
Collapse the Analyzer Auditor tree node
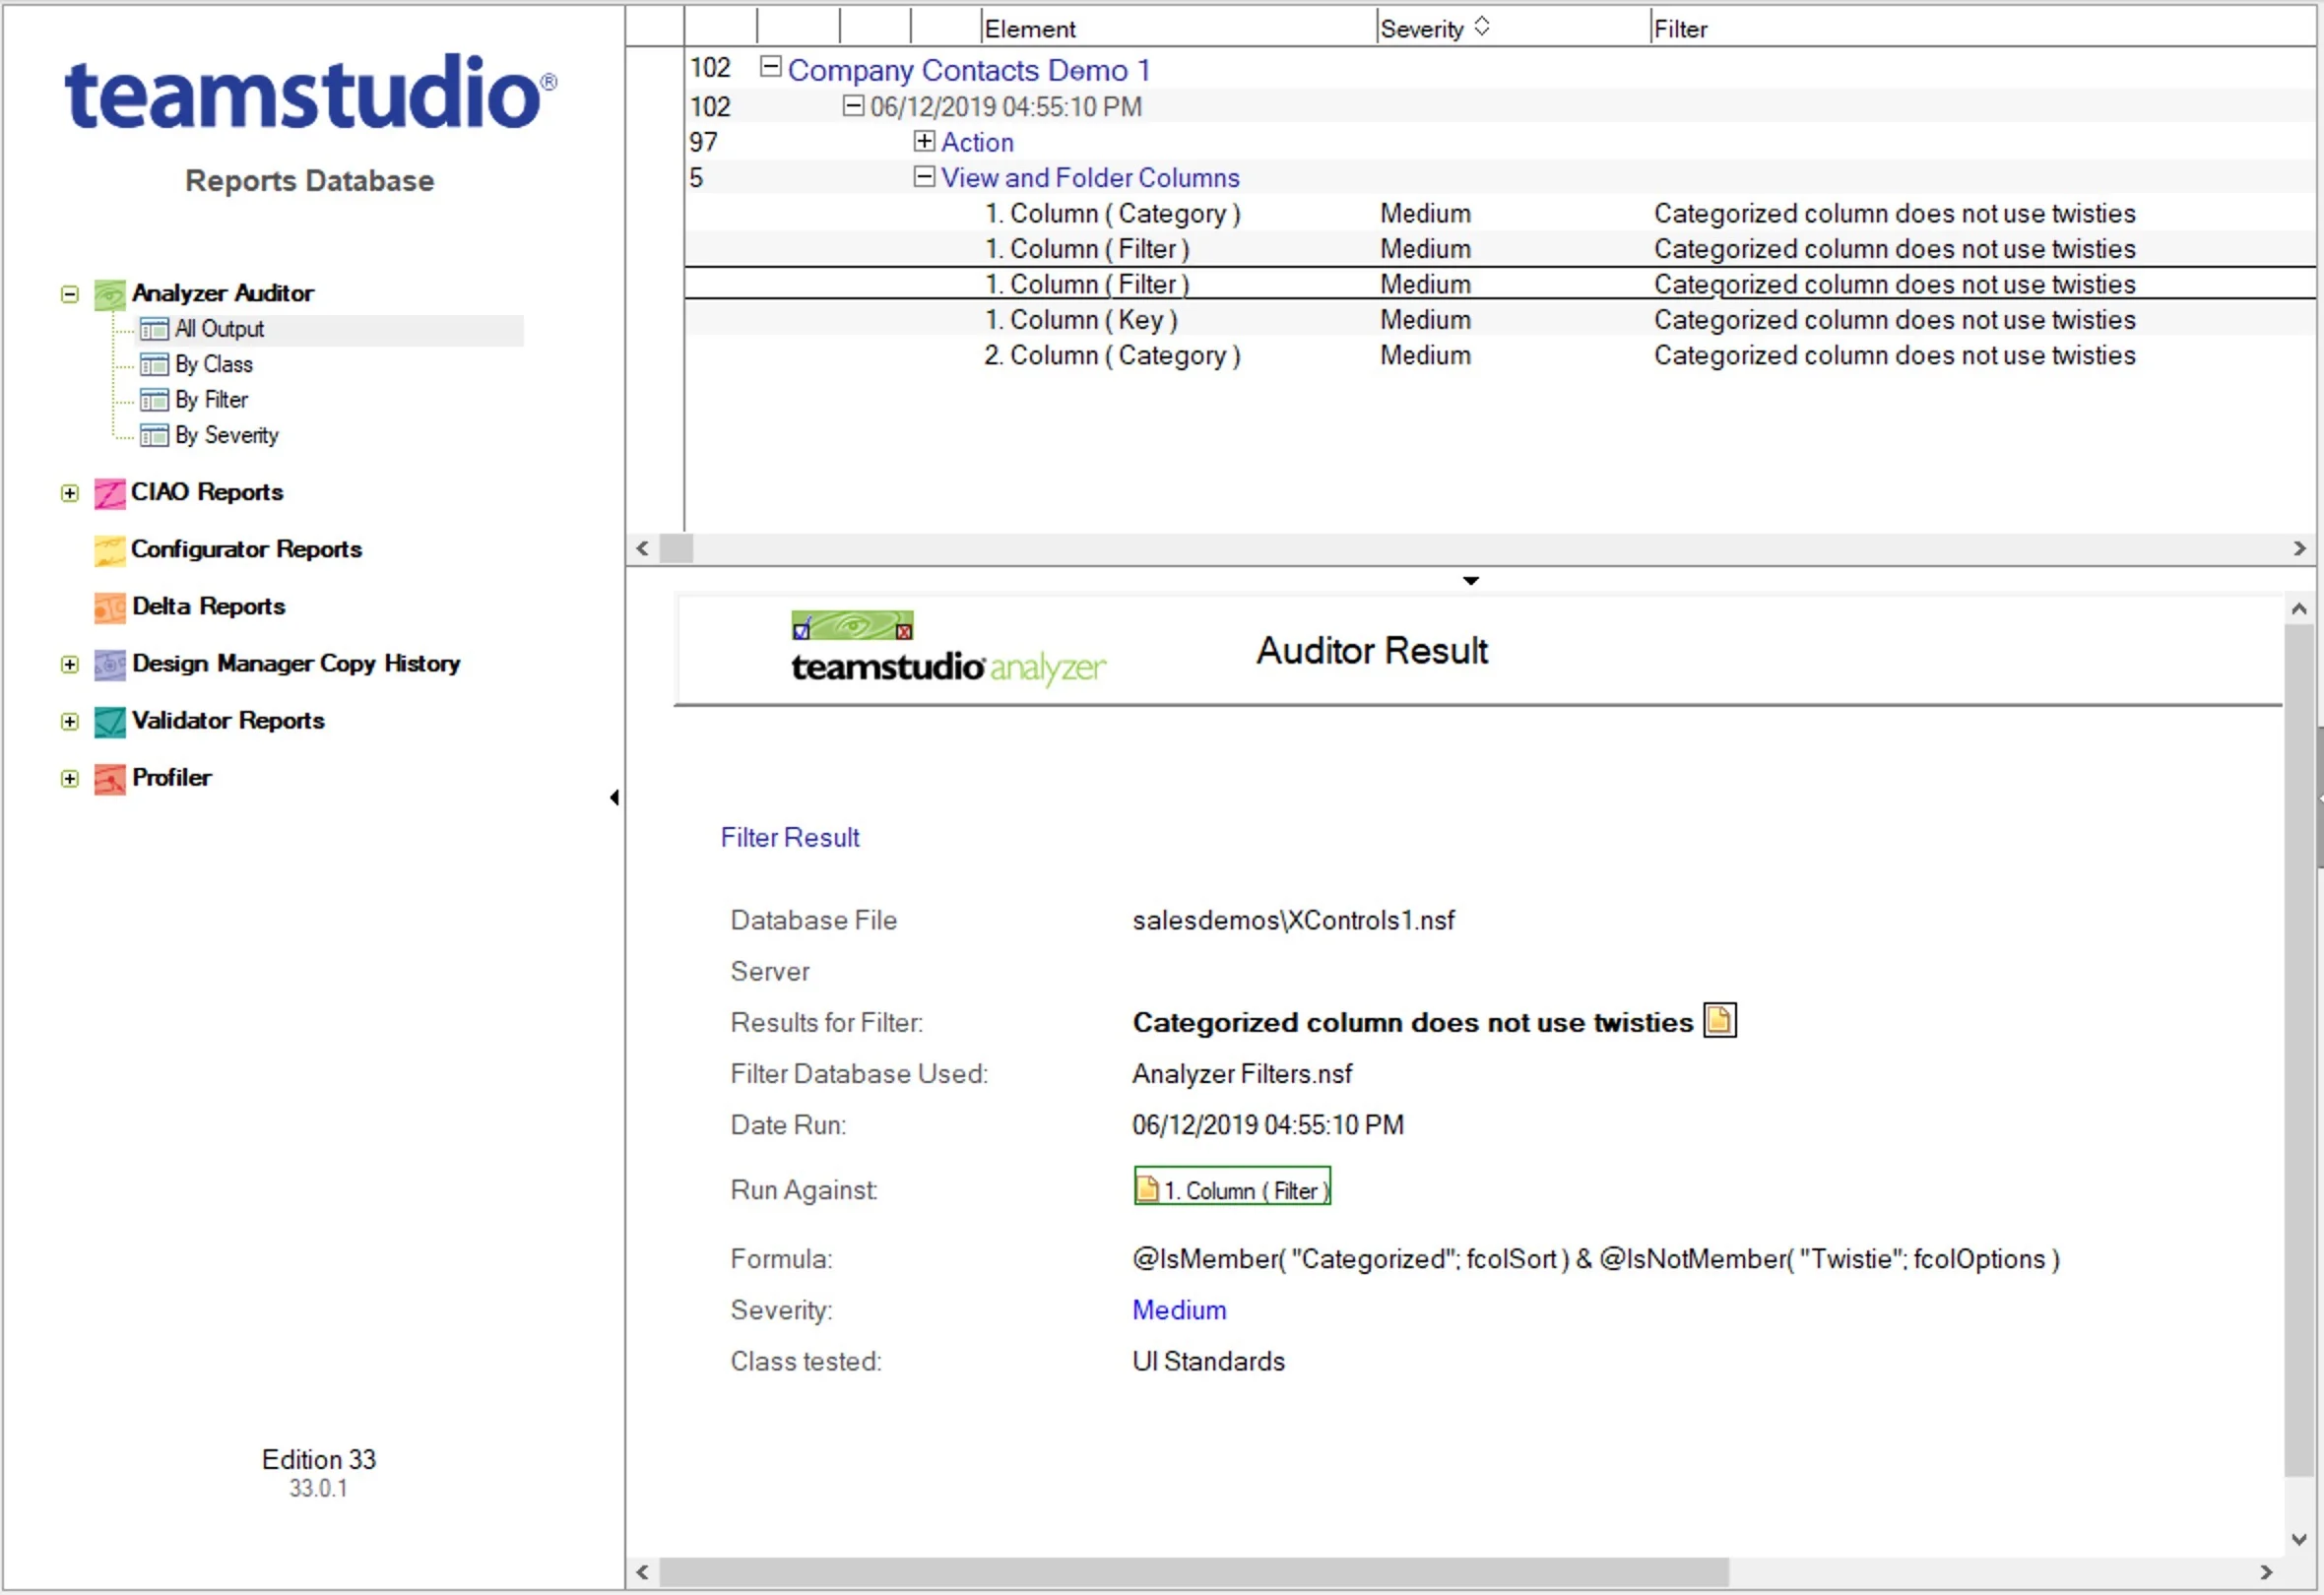69,294
